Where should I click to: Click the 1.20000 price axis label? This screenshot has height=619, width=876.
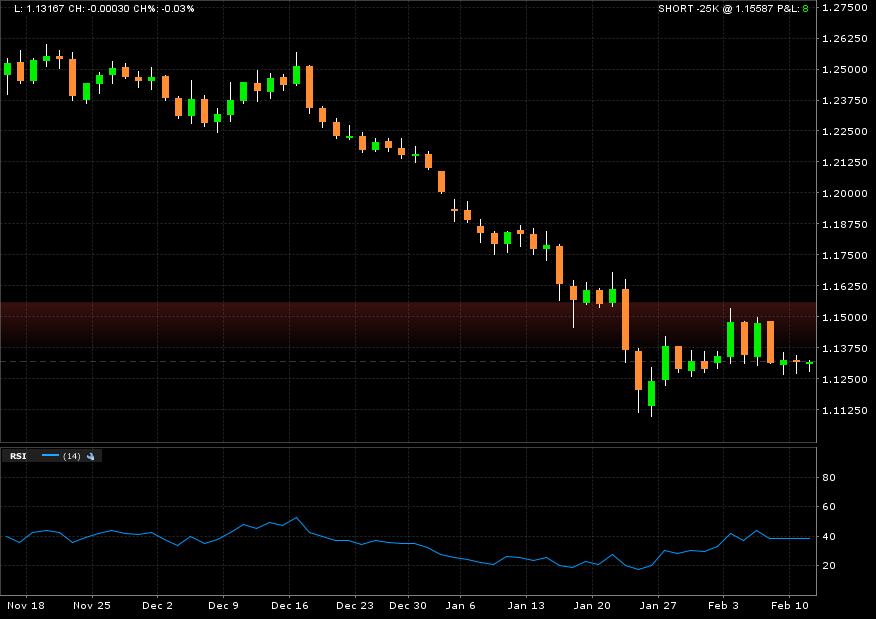845,193
